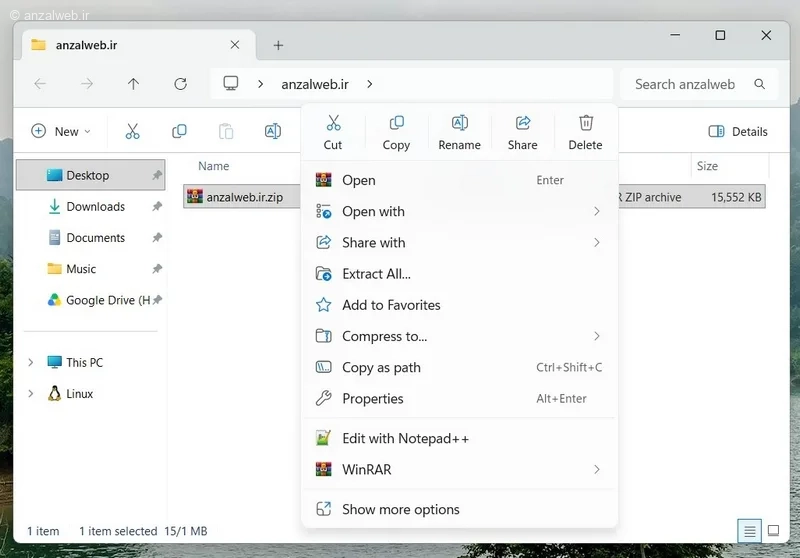
Task: Click the PC monitor icon in address bar
Action: click(x=231, y=83)
